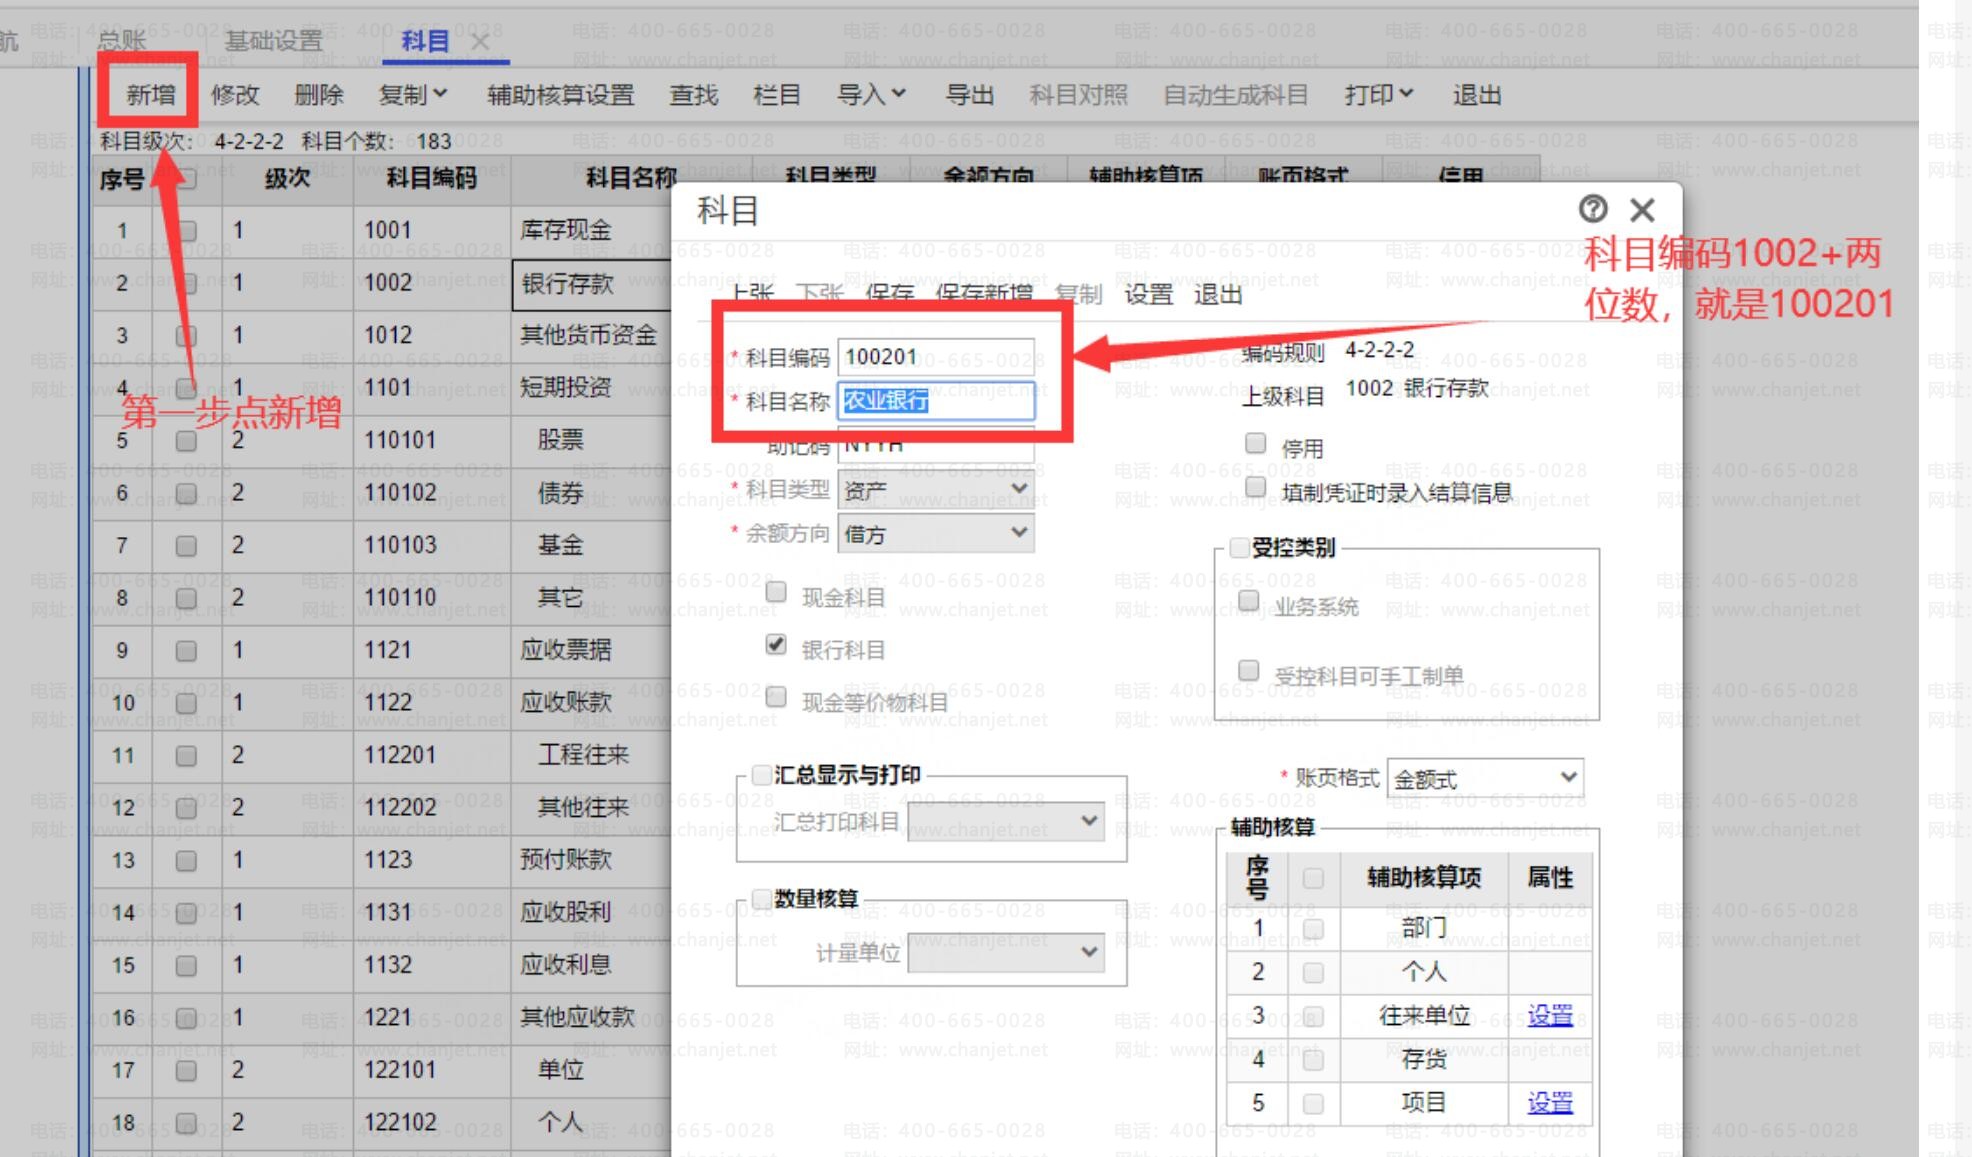Click 退出 in the dialog toolbar
Image resolution: width=1972 pixels, height=1157 pixels.
[x=1217, y=294]
